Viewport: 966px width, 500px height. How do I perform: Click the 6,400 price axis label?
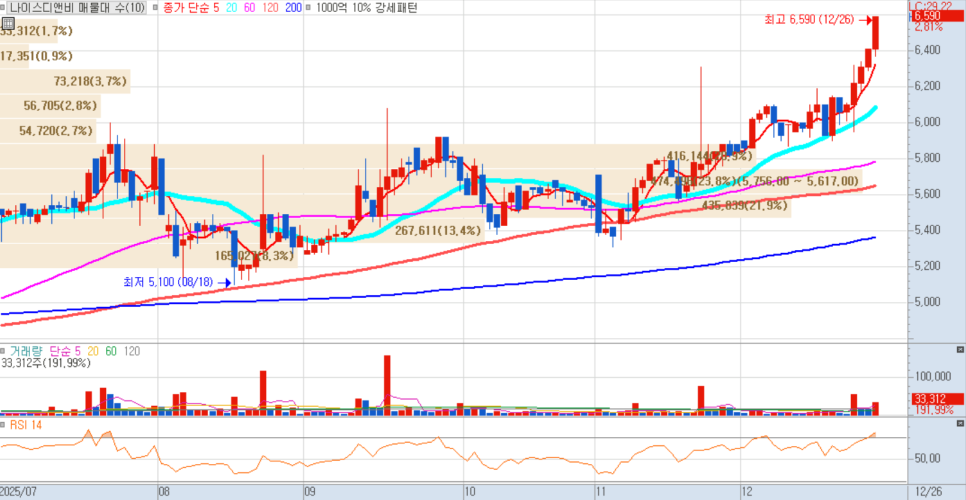[927, 49]
